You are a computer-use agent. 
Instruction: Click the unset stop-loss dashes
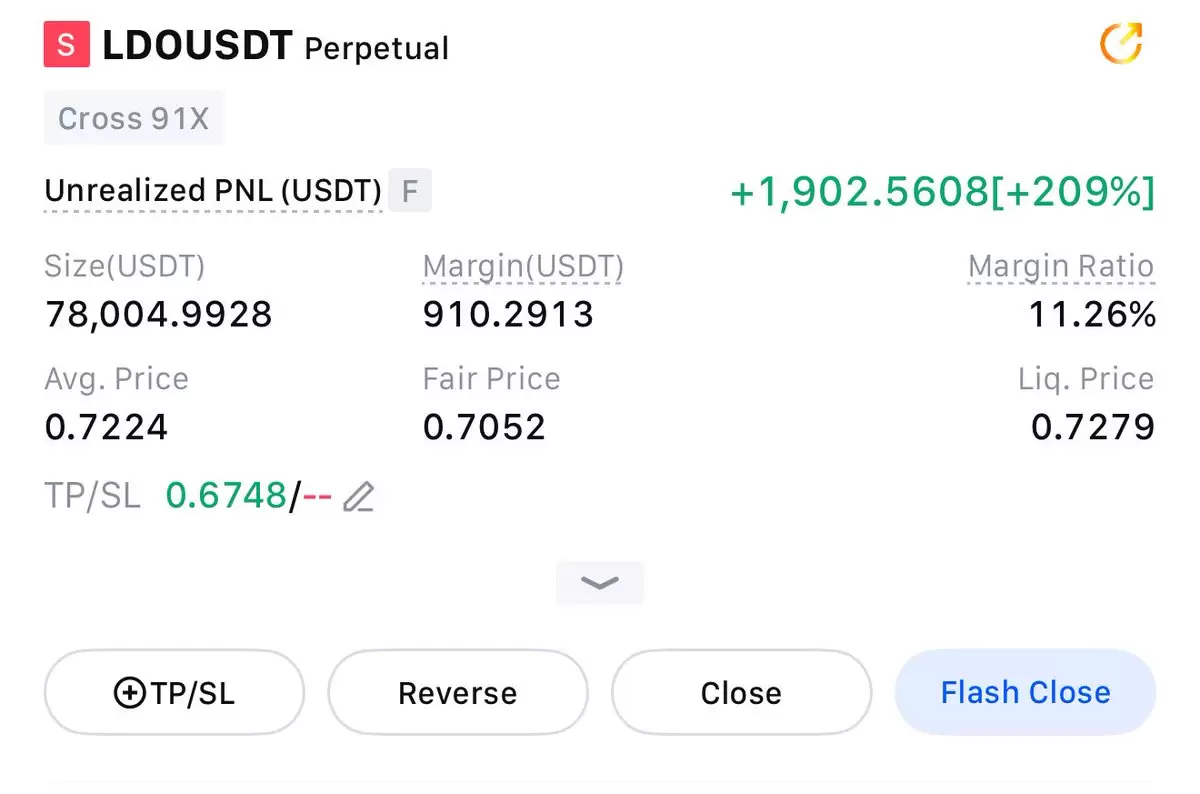click(x=316, y=496)
